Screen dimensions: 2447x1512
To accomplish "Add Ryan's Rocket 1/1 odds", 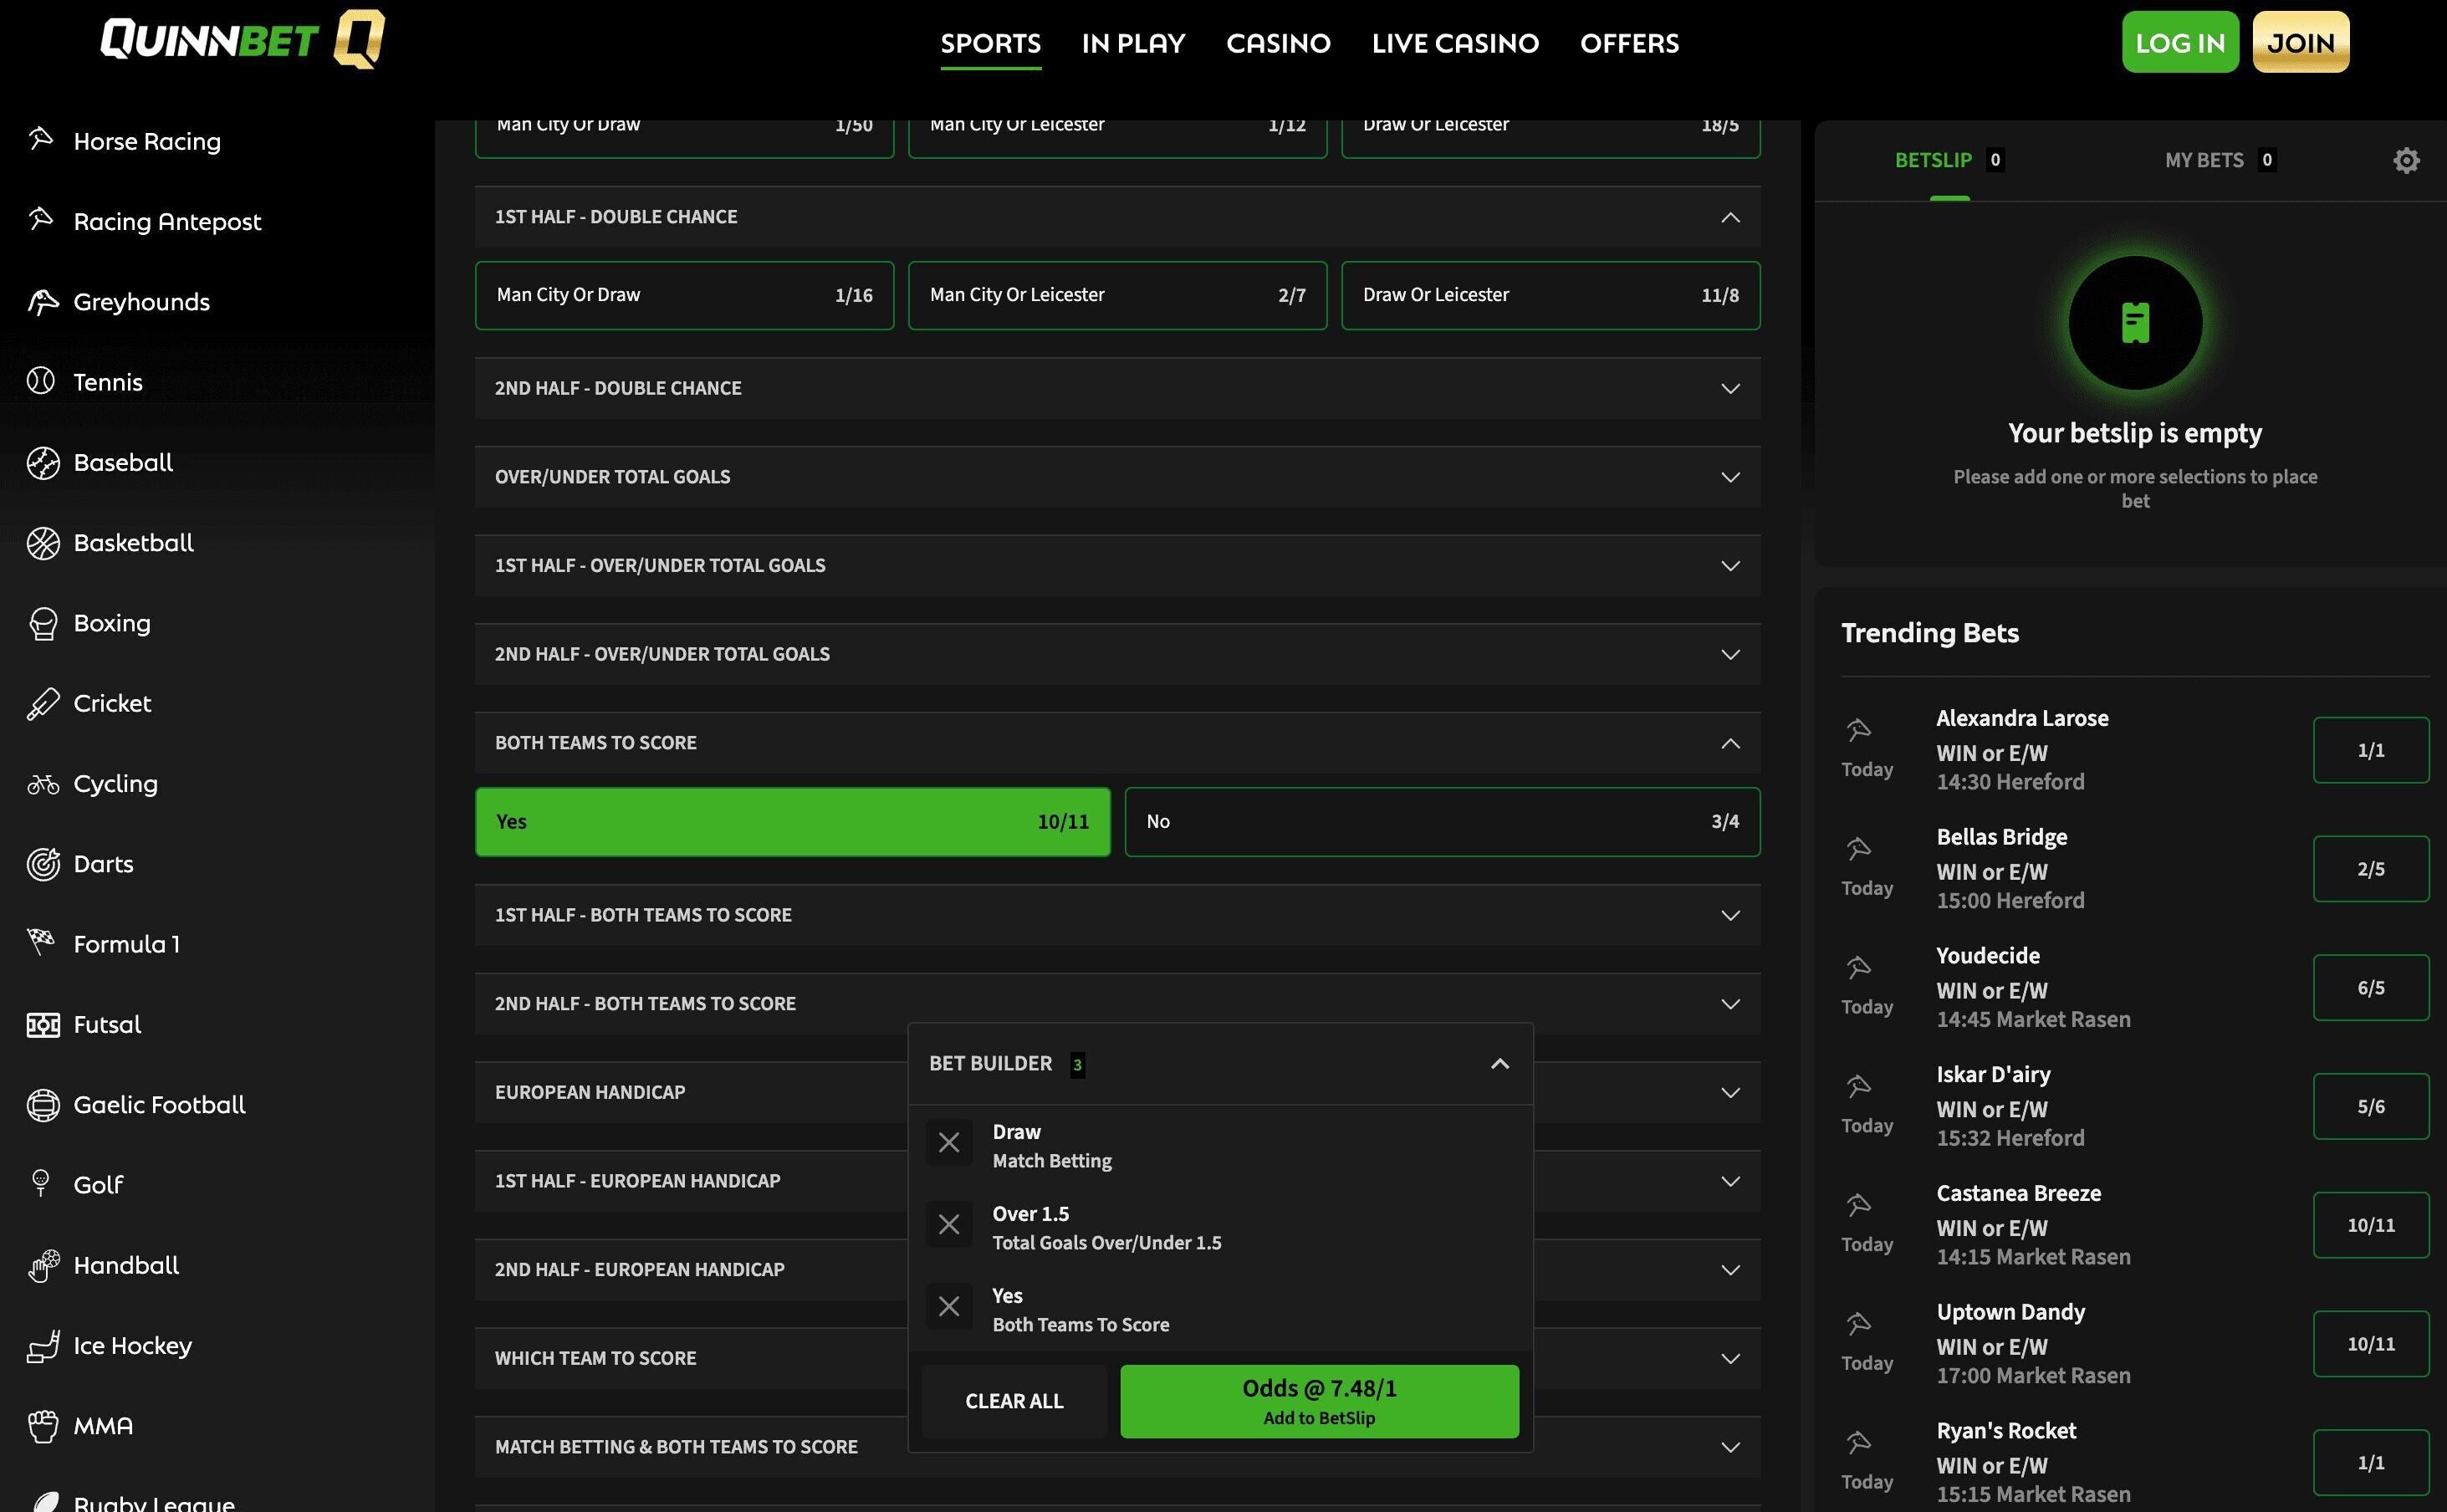I will tap(2370, 1463).
